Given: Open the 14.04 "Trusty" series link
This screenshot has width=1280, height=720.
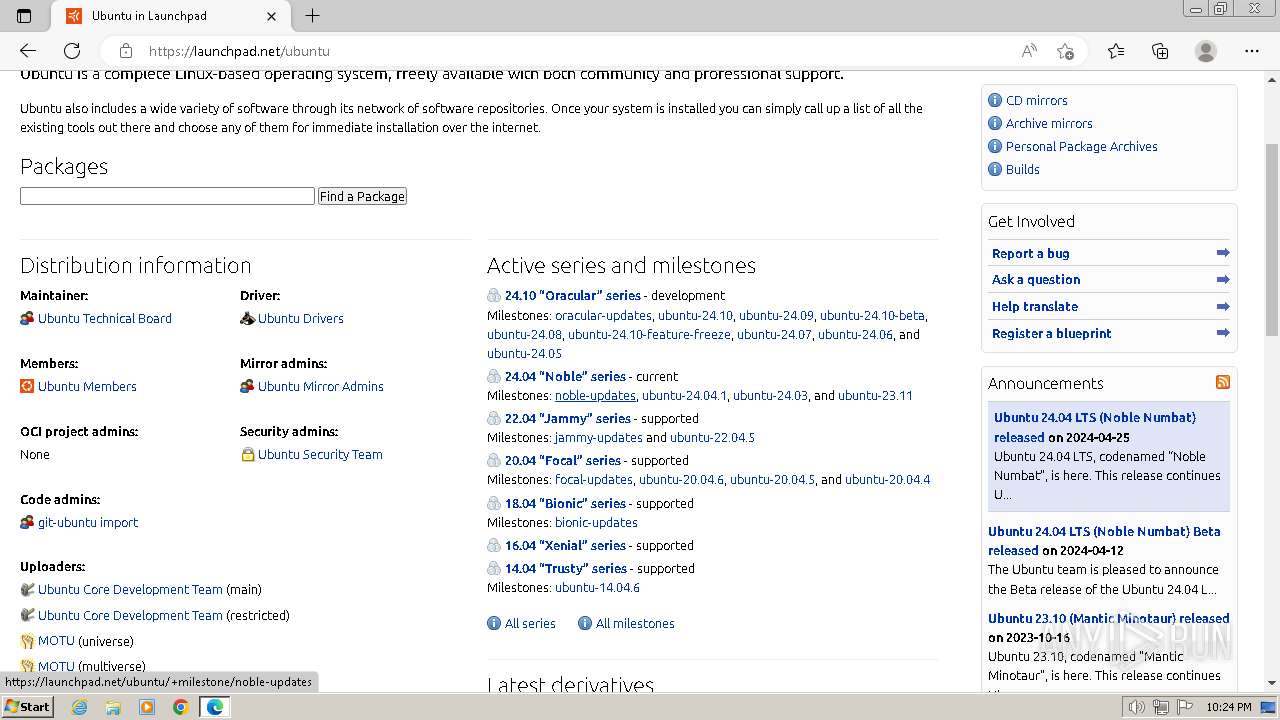Looking at the screenshot, I should pos(566,568).
